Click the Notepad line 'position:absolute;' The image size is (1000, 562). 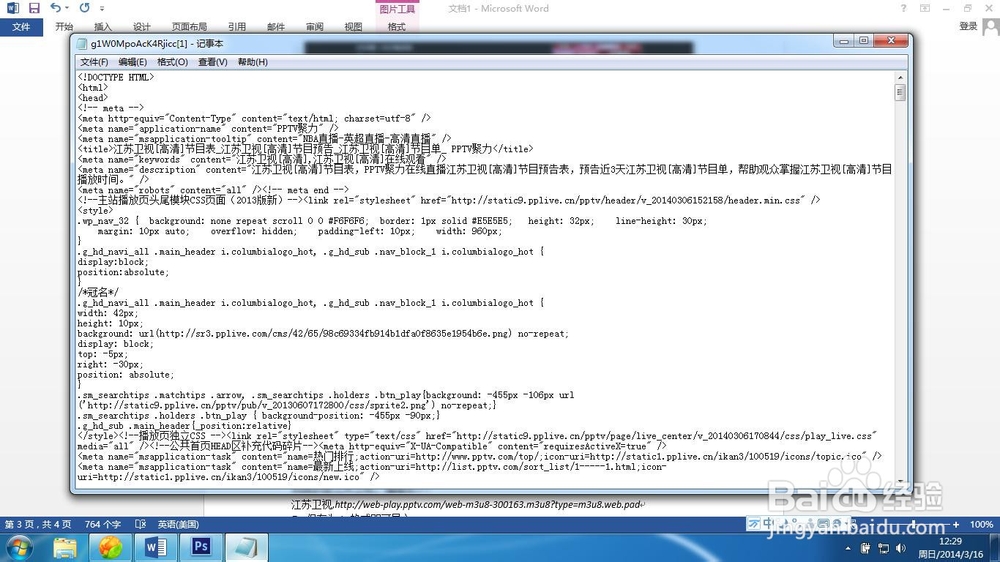(123, 272)
